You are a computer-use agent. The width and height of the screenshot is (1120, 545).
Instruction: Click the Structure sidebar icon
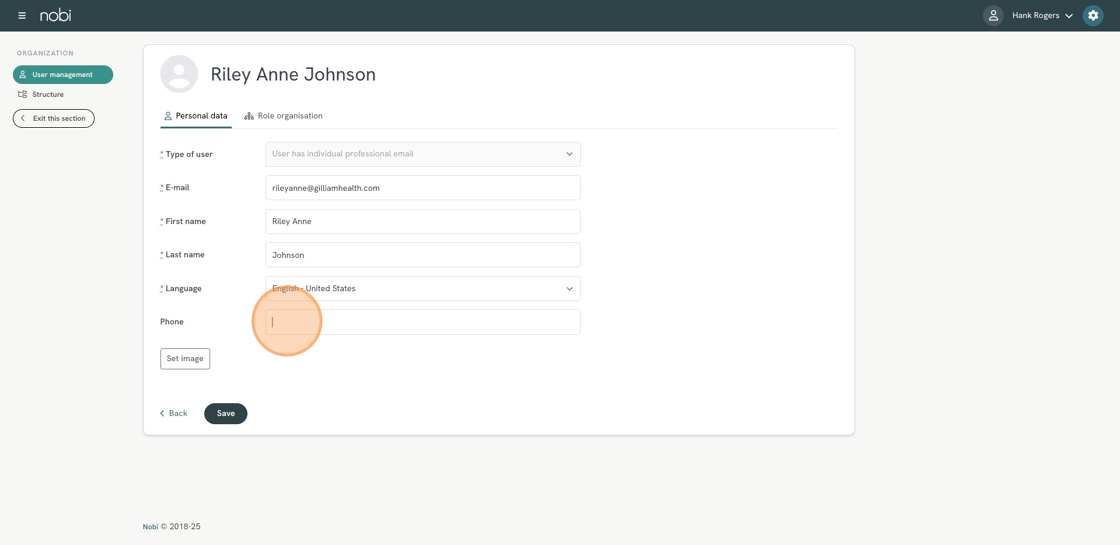(23, 95)
